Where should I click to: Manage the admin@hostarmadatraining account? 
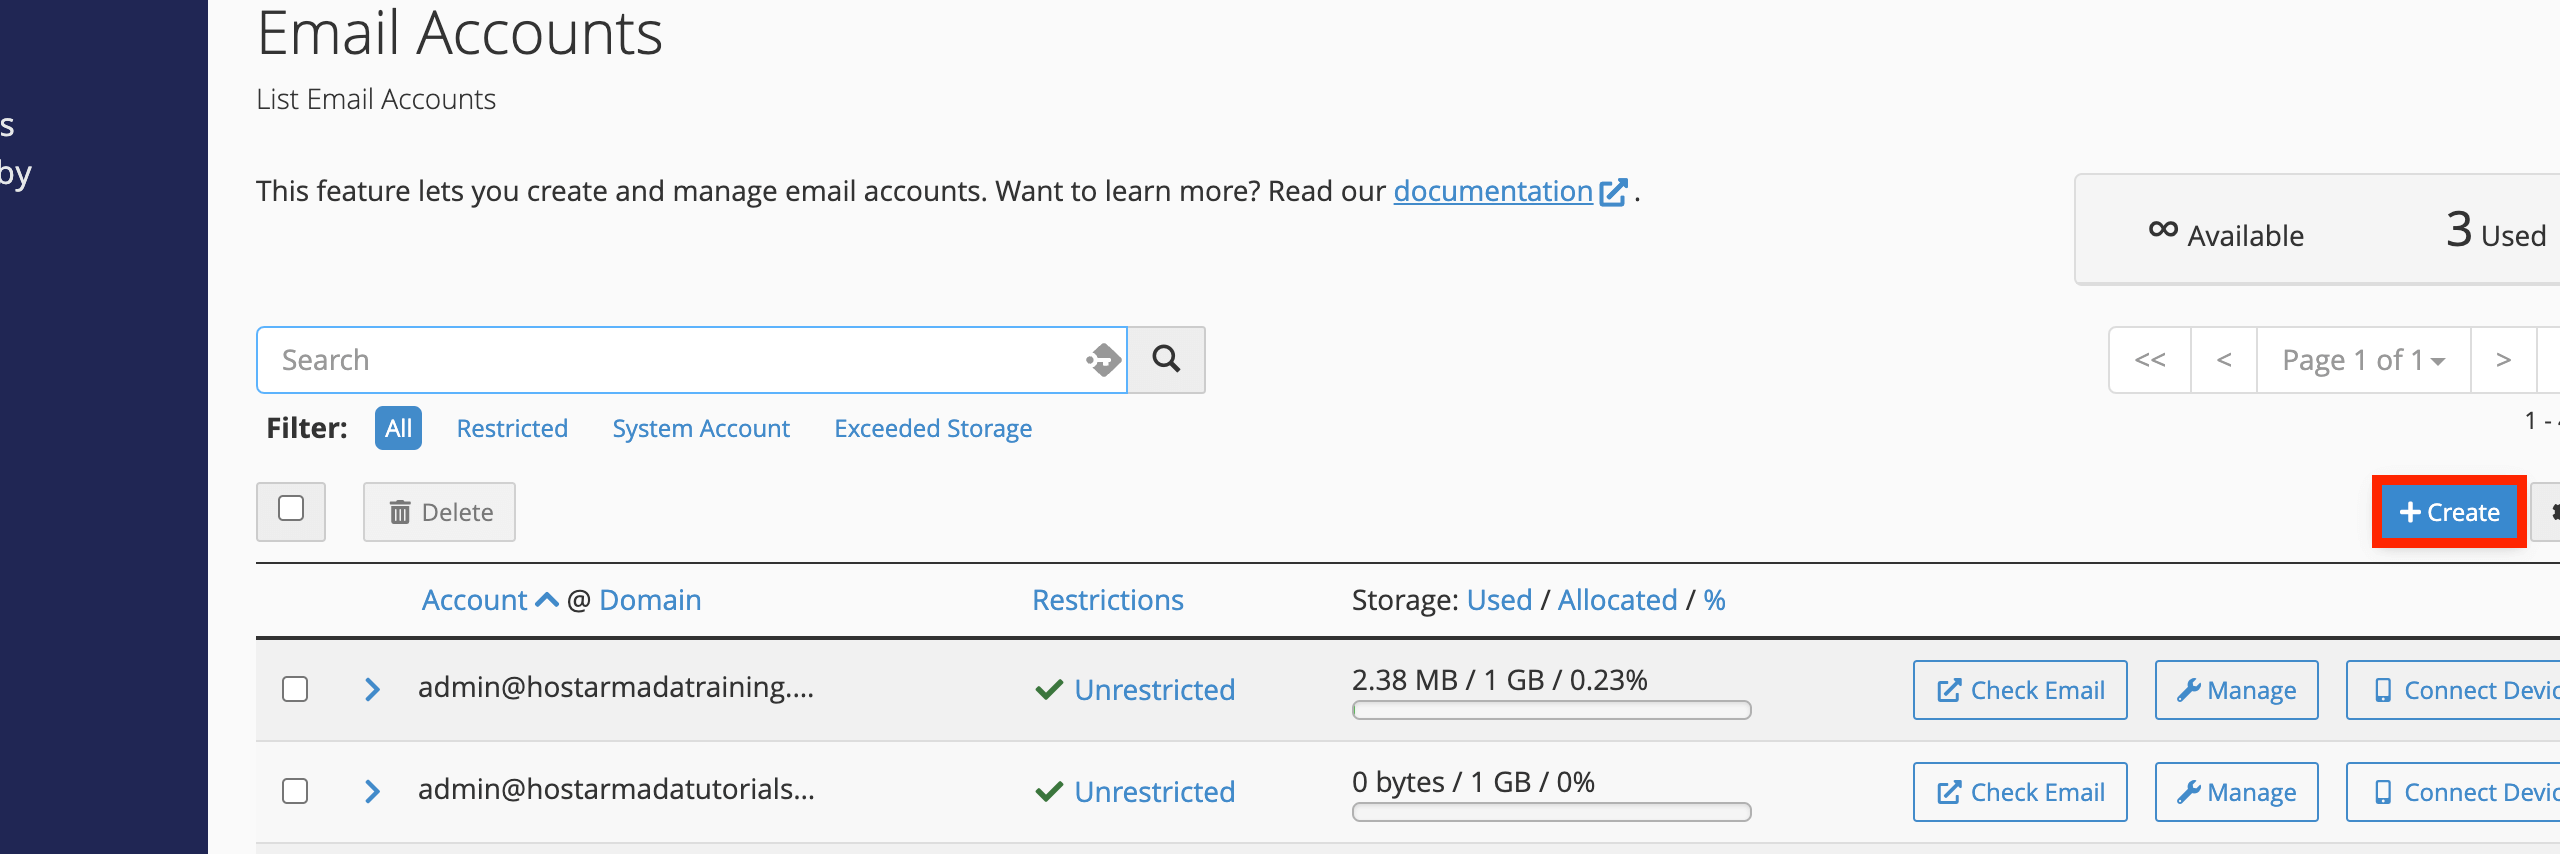click(2236, 690)
